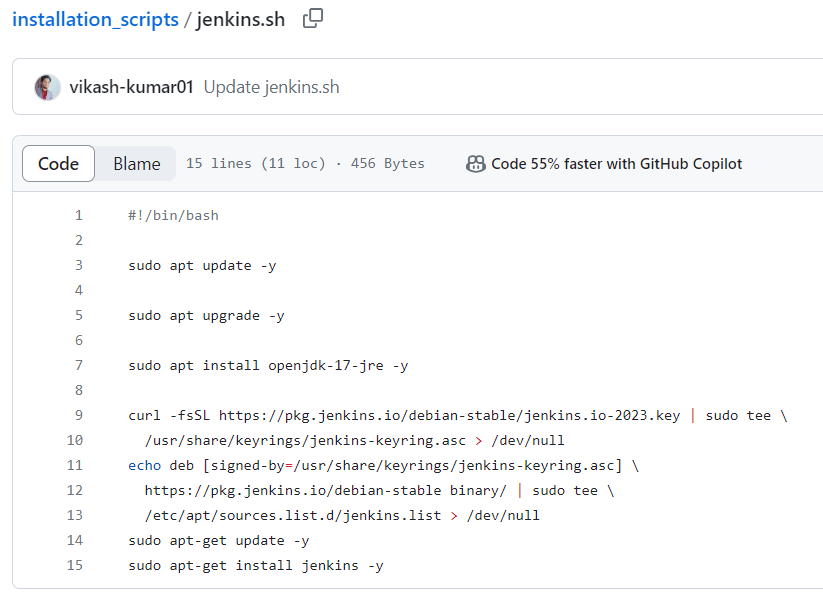Click 'https://pkg.jenkins.io/debian-stable binary/' text
This screenshot has width=823, height=592.
[325, 491]
